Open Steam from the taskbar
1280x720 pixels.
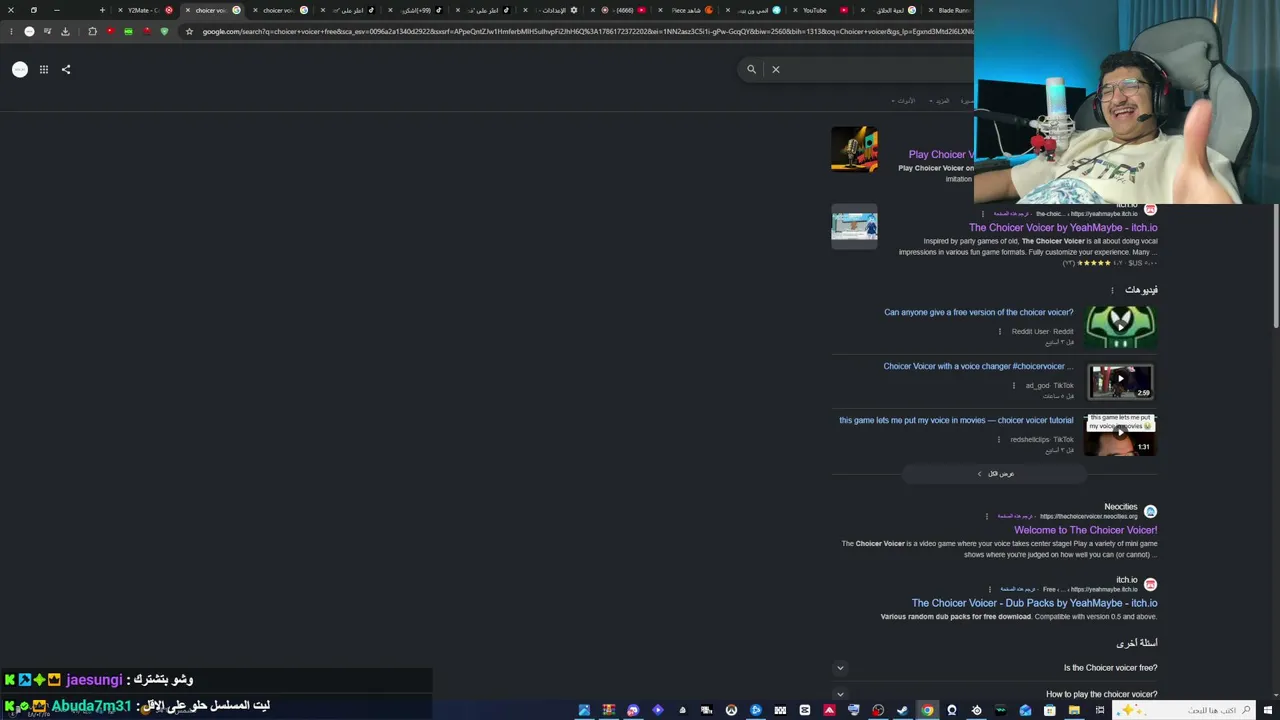(902, 711)
